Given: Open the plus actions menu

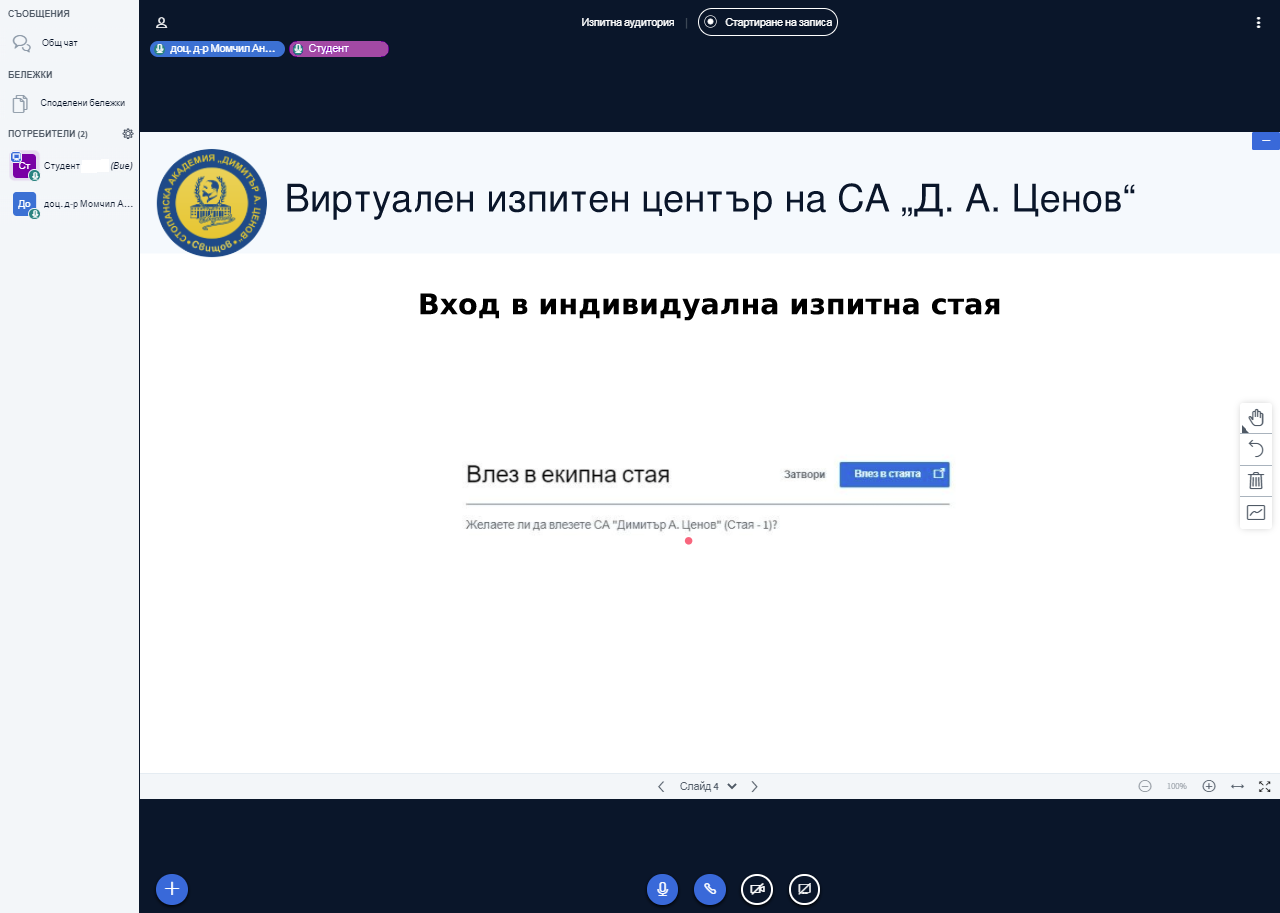Looking at the screenshot, I should click(x=172, y=888).
